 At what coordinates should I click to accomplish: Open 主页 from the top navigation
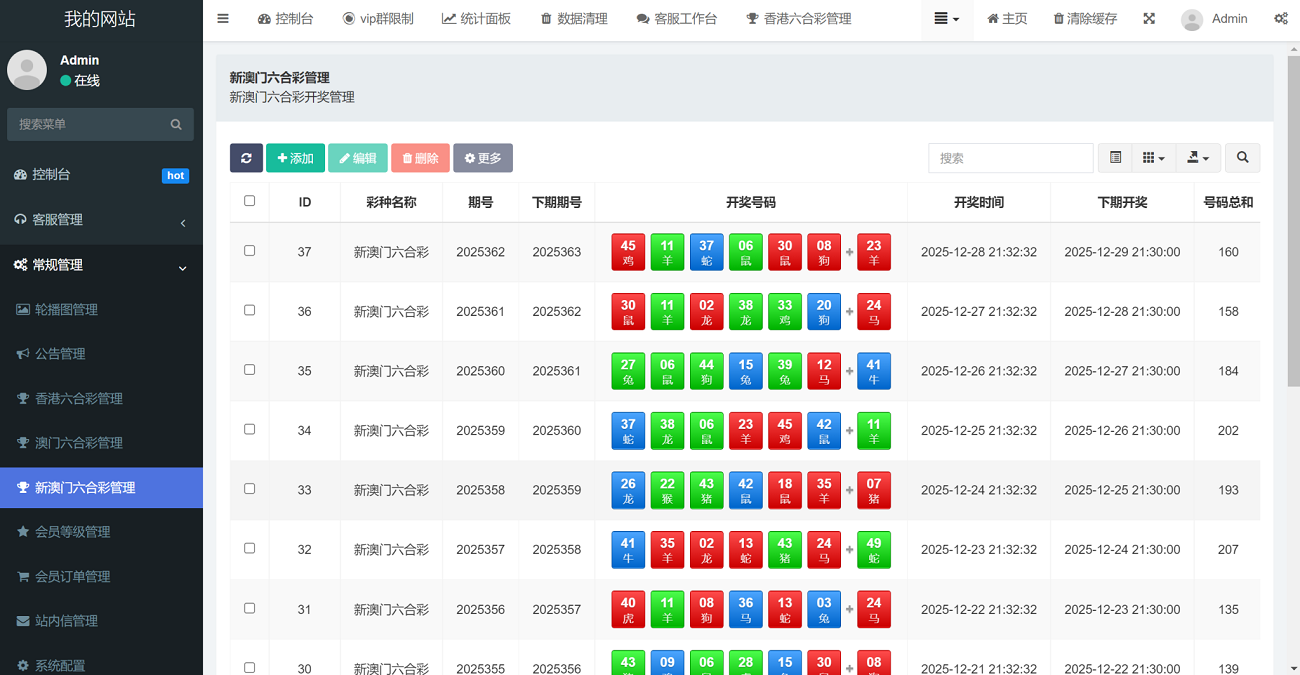pyautogui.click(x=1006, y=18)
